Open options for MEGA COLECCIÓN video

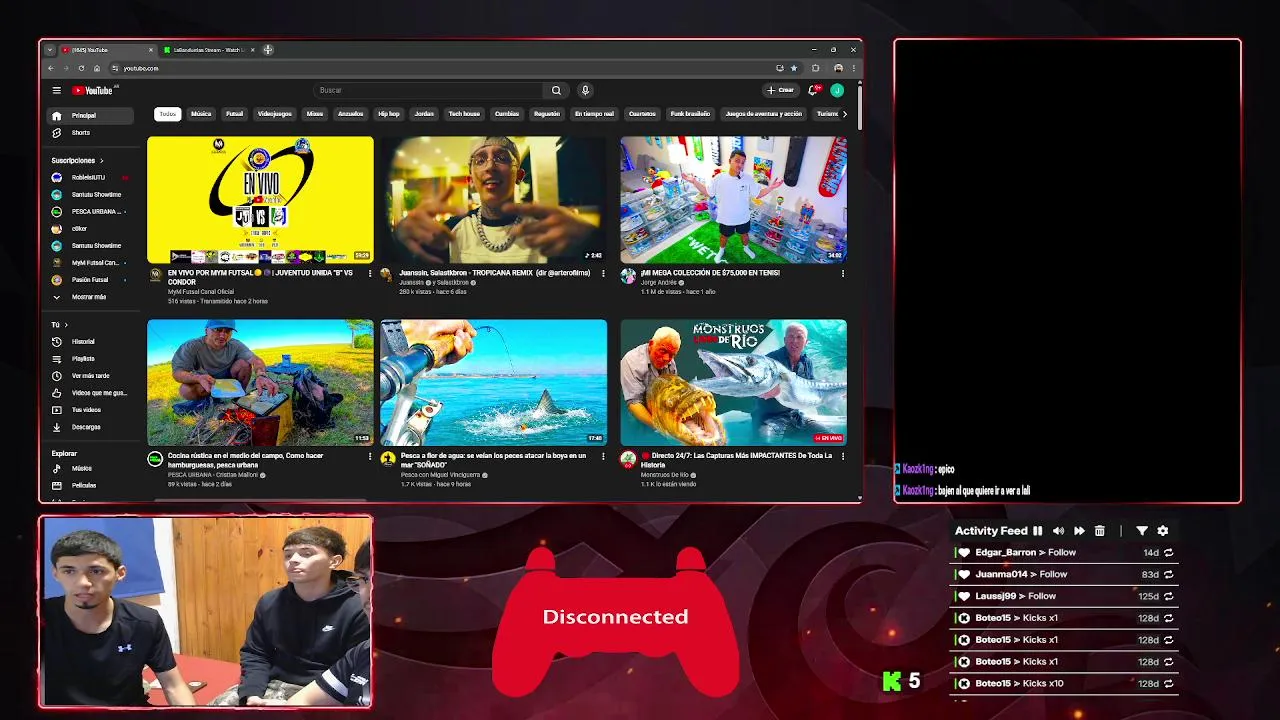point(842,273)
